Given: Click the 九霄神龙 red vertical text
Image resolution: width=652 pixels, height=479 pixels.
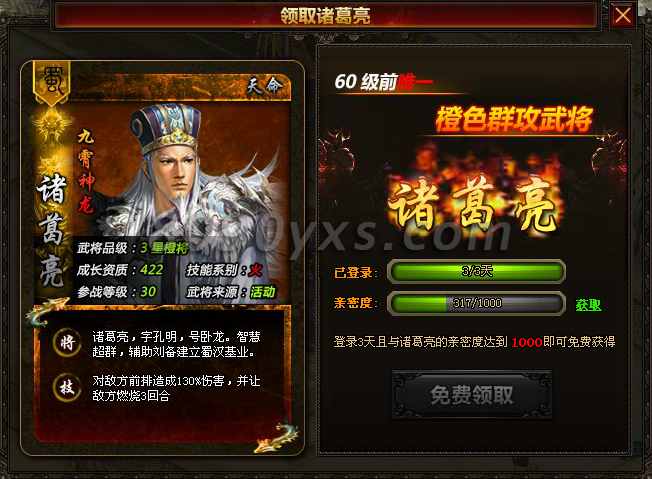Looking at the screenshot, I should pyautogui.click(x=86, y=171).
